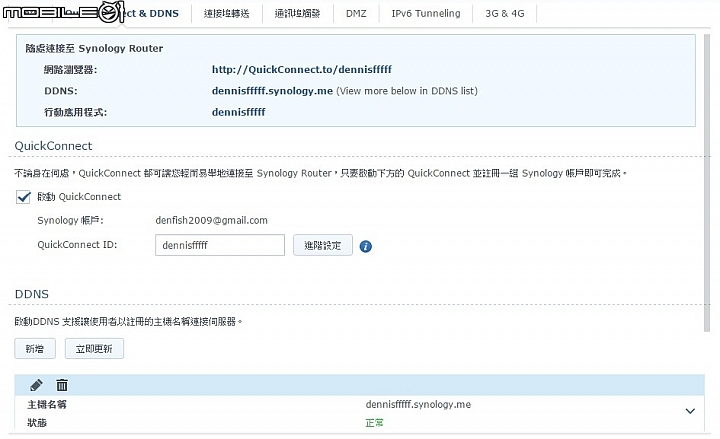Screen dimensions: 720x439
Task: Click the 'View more below in DDNS list' text
Action: (x=407, y=91)
